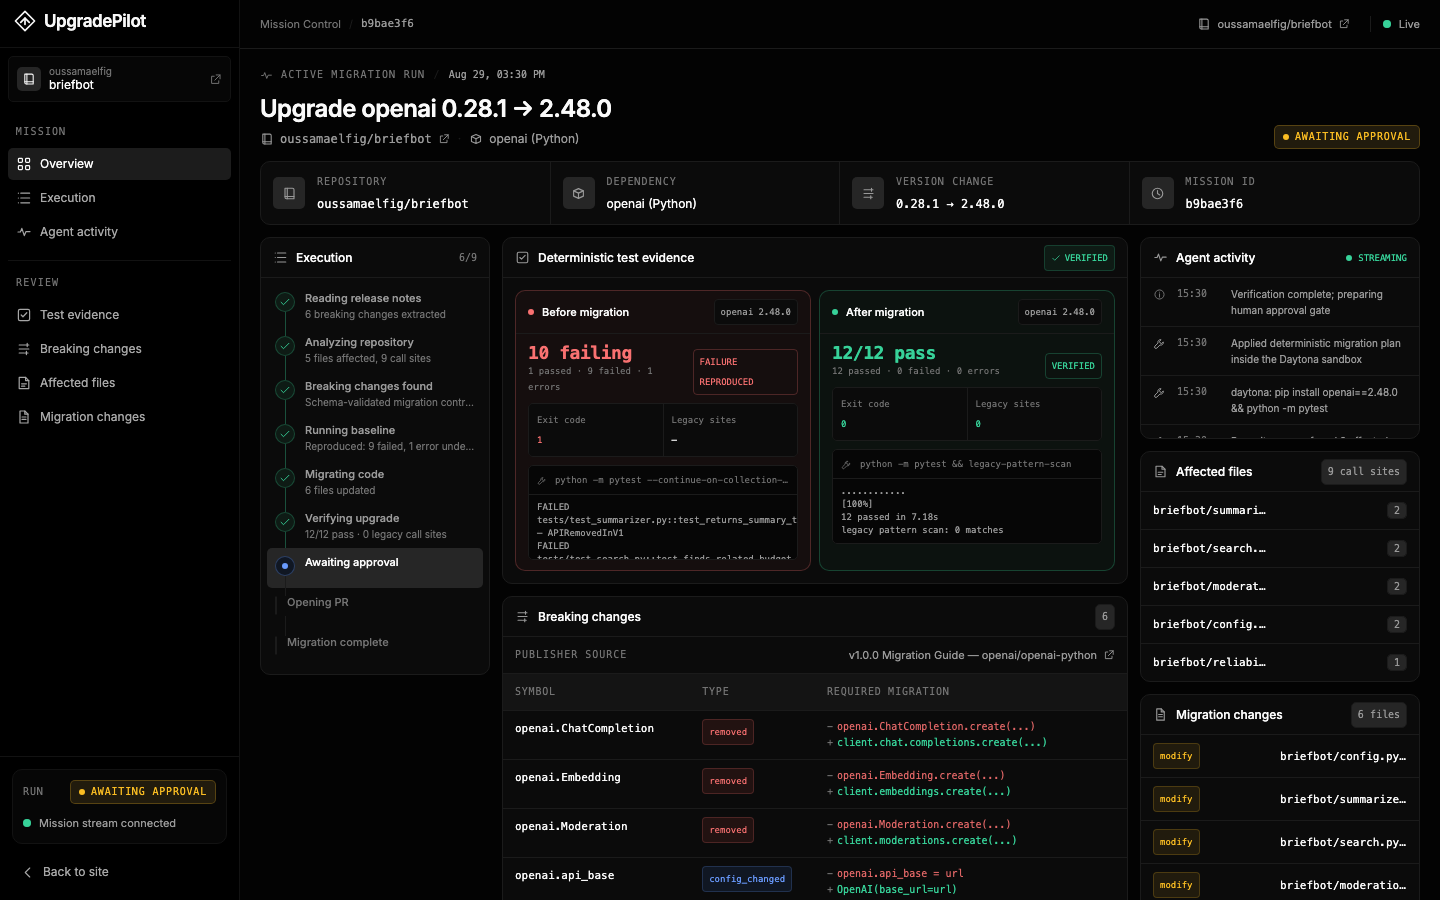Click the Awaiting Approval badge in sidebar run card

pyautogui.click(x=143, y=792)
